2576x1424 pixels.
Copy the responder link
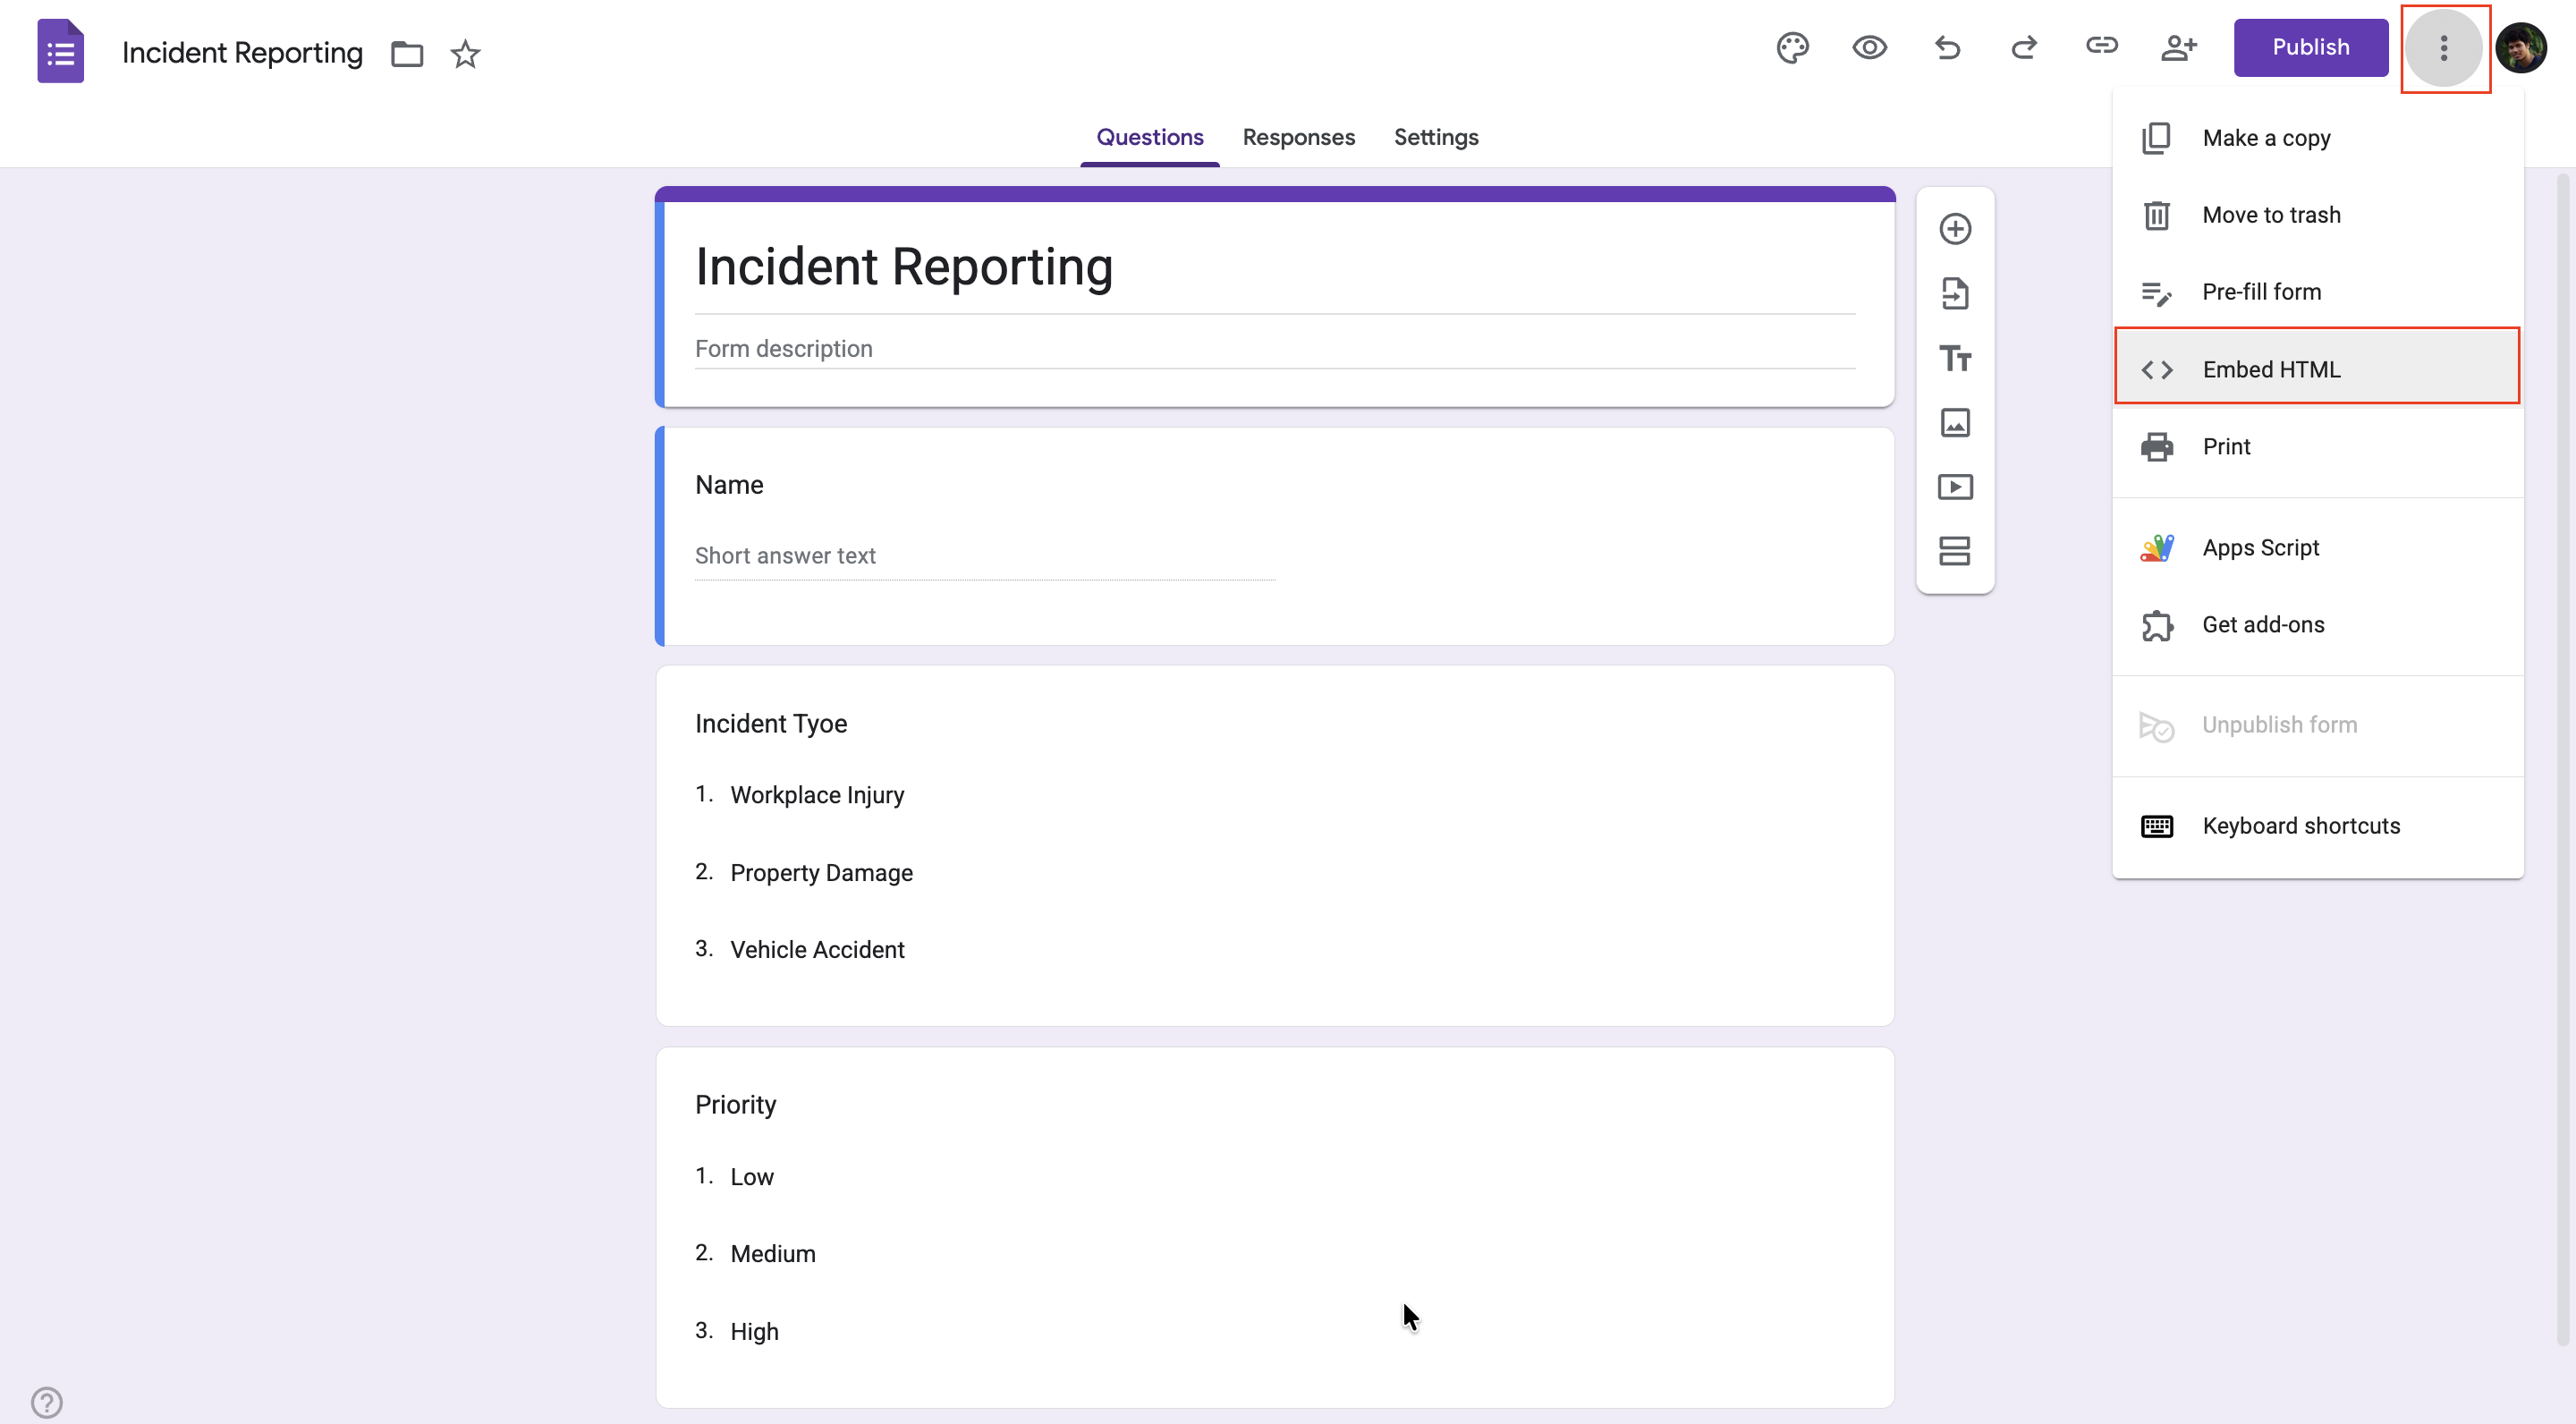coord(2101,48)
